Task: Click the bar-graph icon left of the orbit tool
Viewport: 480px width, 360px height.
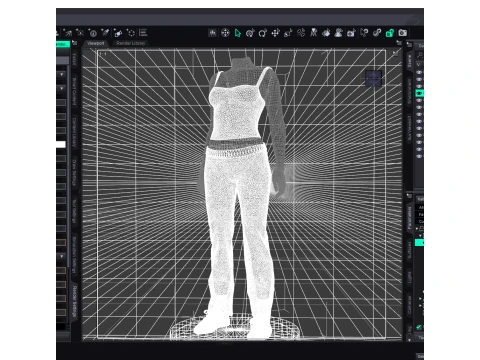Action: (x=212, y=33)
